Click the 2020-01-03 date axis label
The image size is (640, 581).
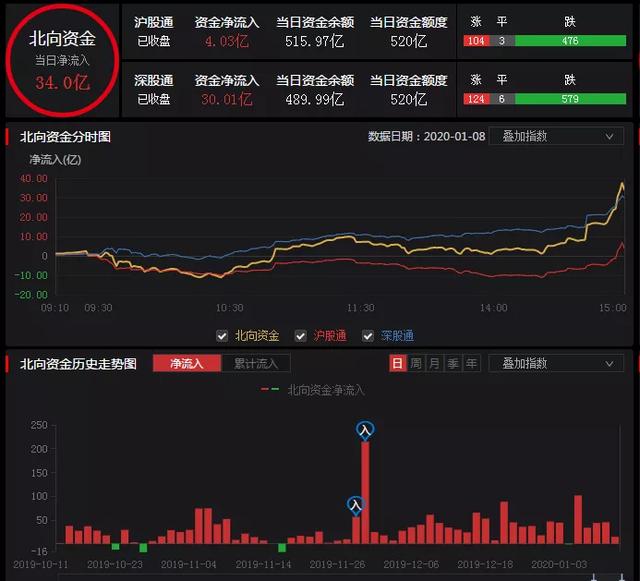(559, 564)
